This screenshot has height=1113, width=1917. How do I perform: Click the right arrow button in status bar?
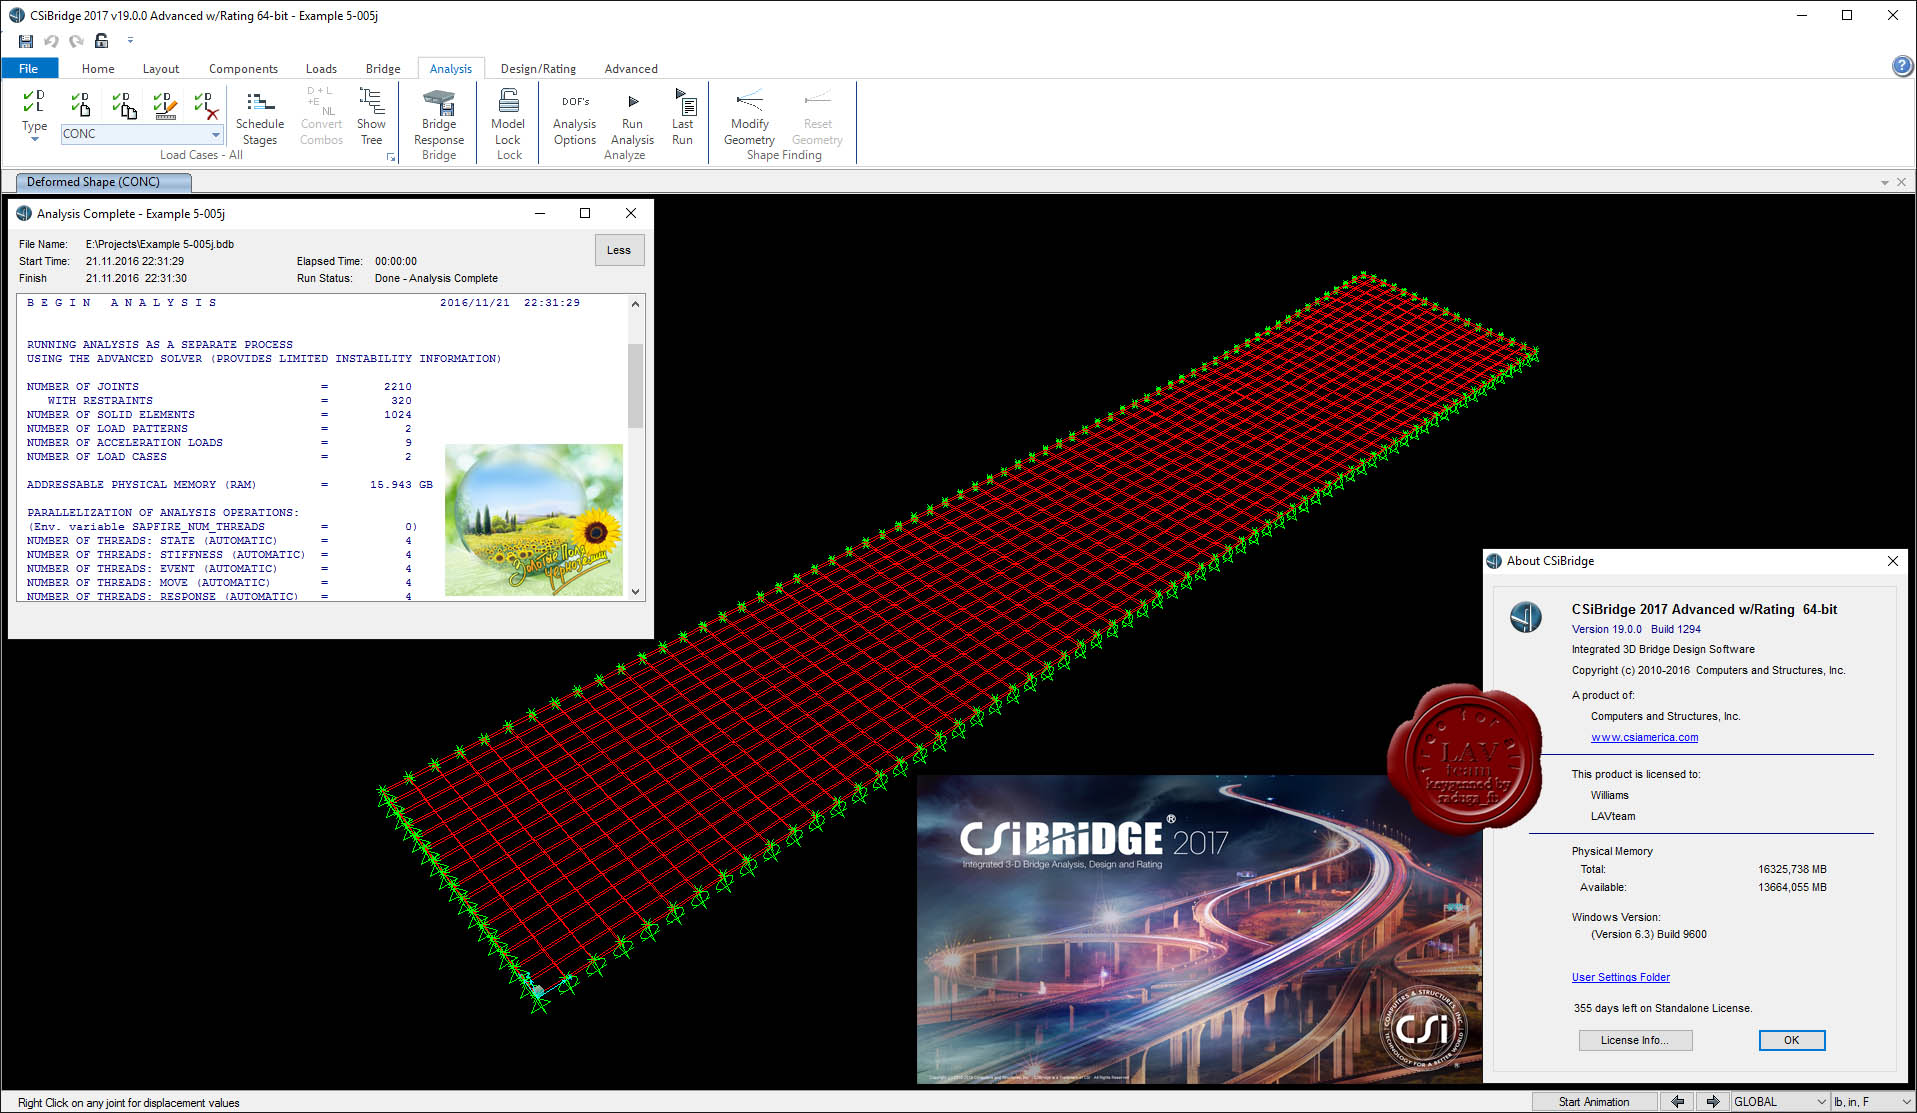[1713, 1102]
